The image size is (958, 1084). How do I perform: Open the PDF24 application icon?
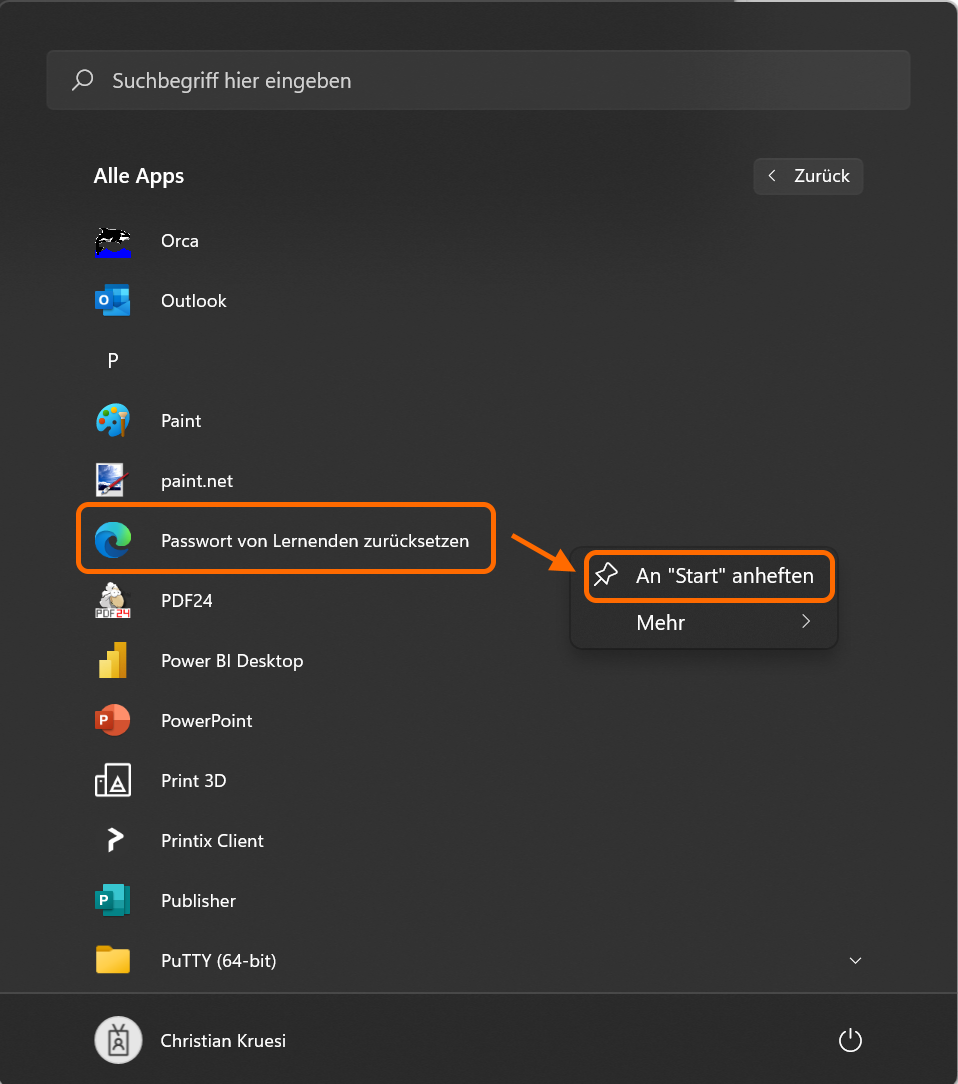click(113, 601)
